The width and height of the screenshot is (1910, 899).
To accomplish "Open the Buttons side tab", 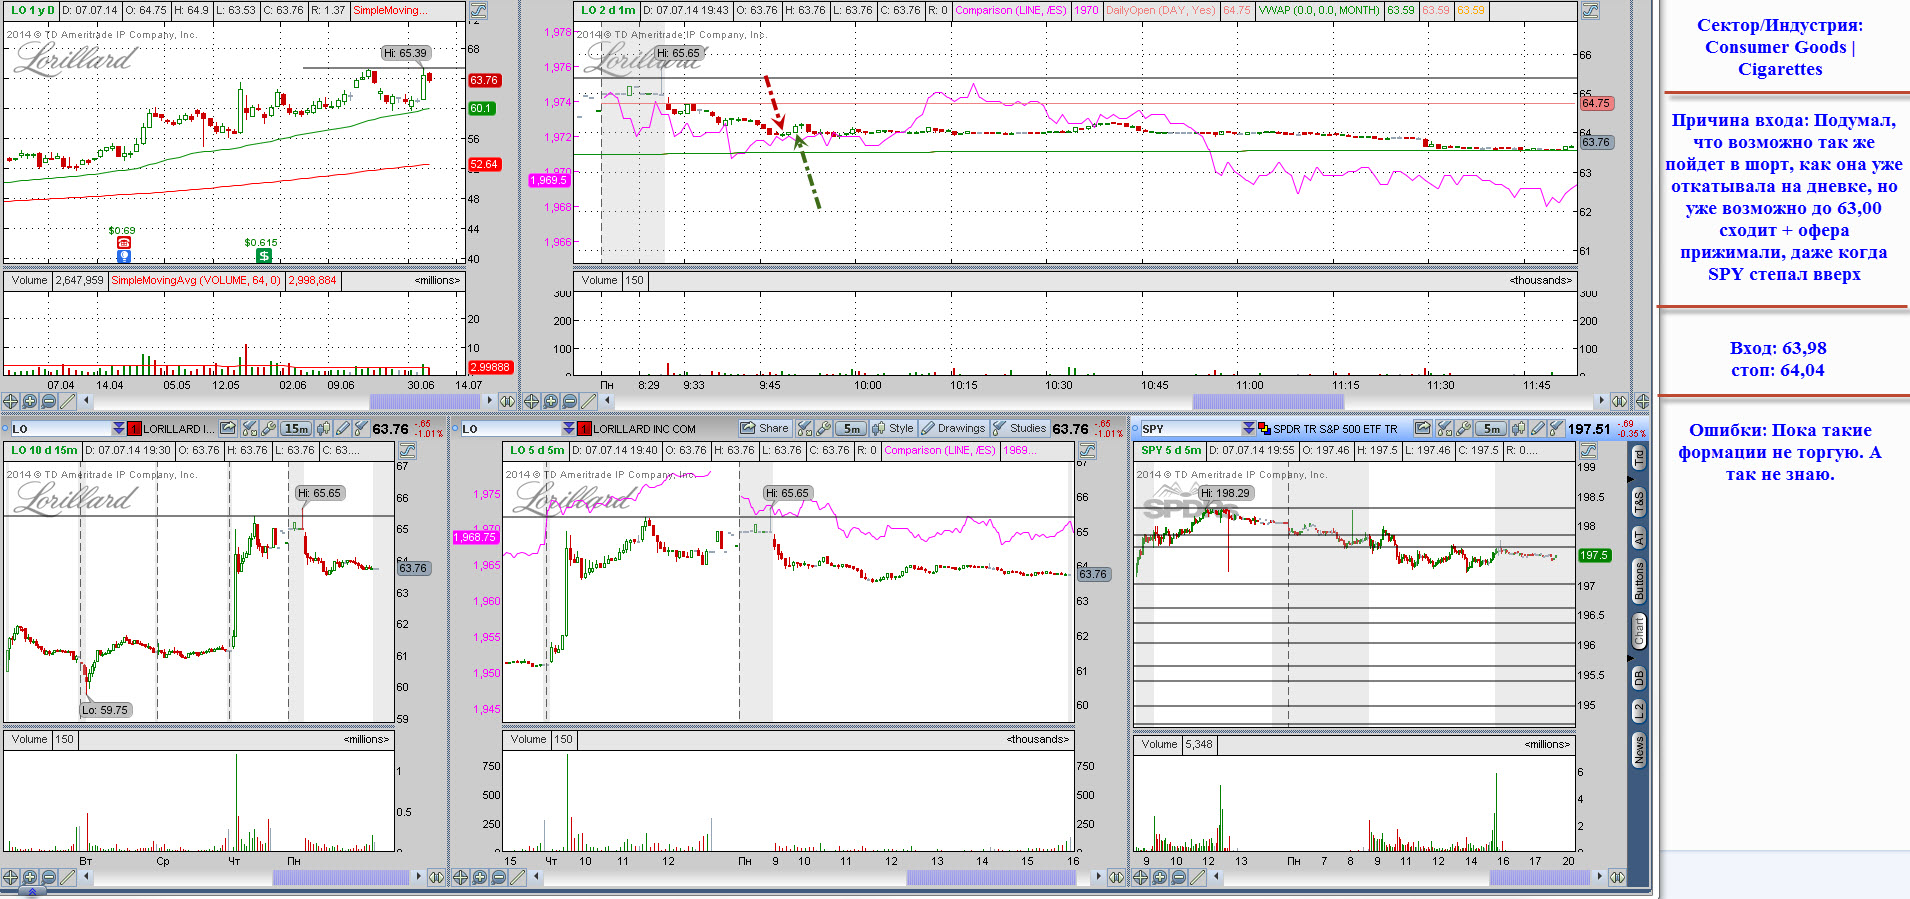I will tap(1639, 579).
